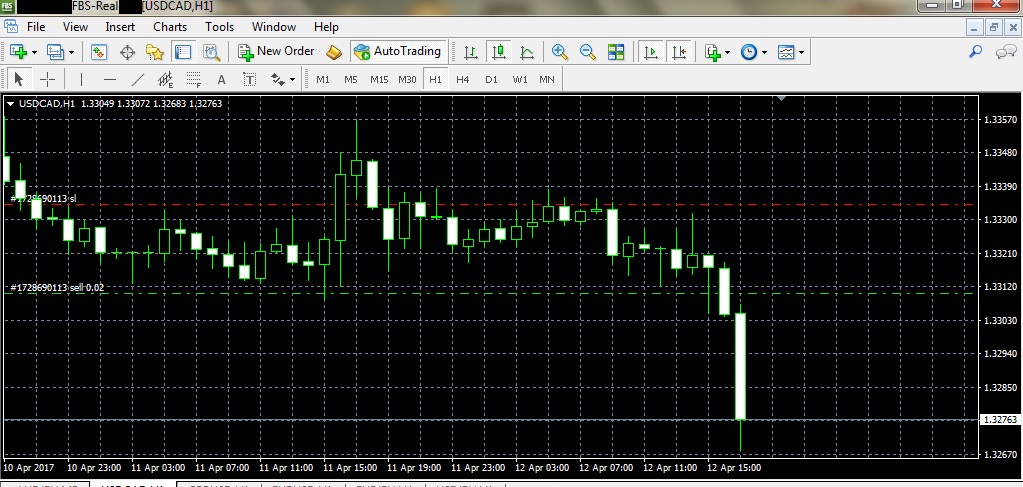Screen dimensions: 1023x487
Task: Open the Strategy Tester magnifier icon
Action: pos(211,52)
